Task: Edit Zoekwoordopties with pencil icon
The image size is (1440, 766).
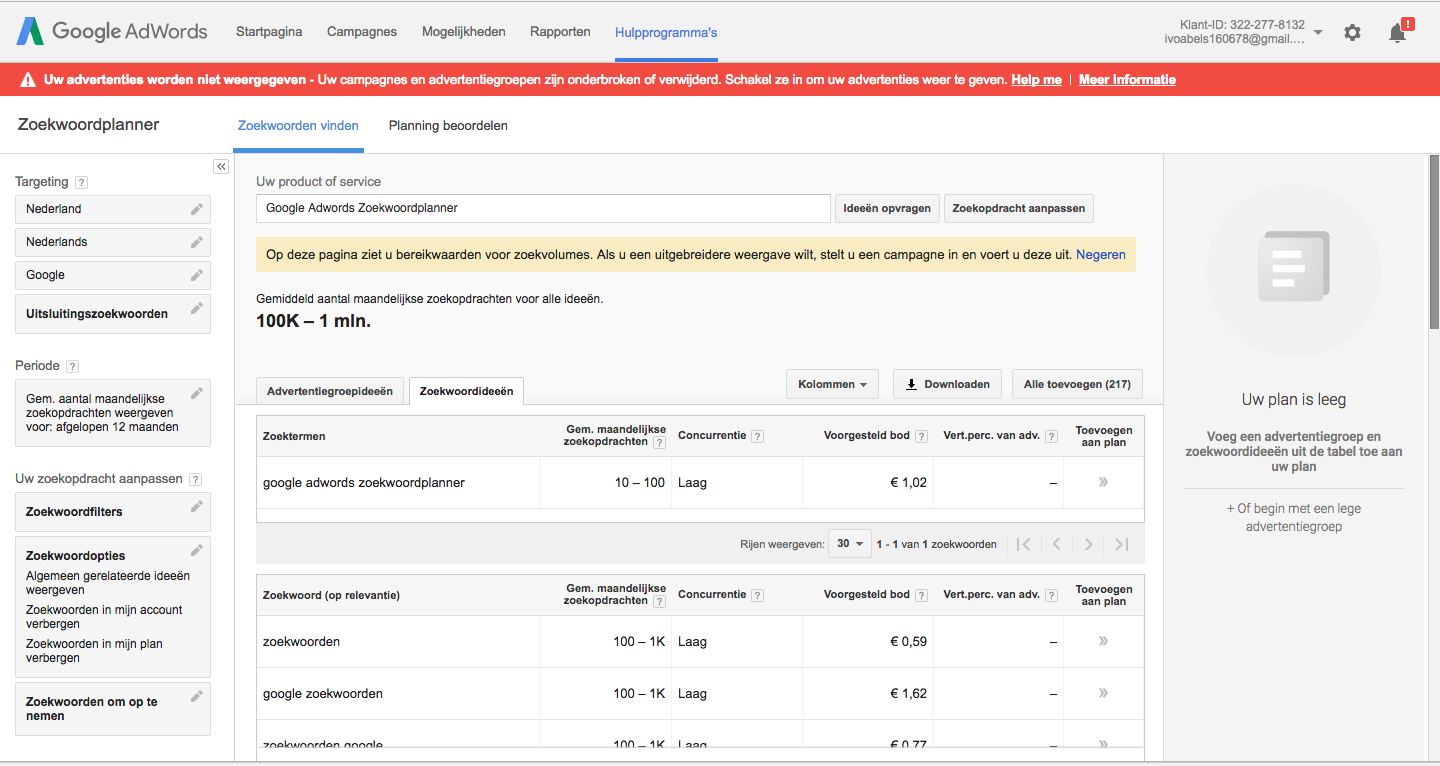Action: 196,549
